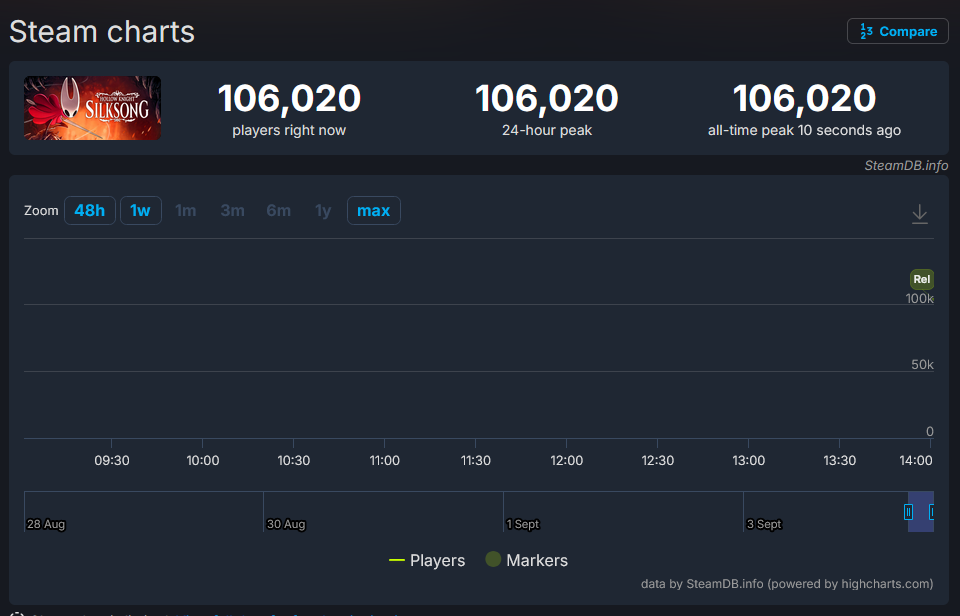960x616 pixels.
Task: Set chart zoom to 3m
Action: tap(232, 211)
